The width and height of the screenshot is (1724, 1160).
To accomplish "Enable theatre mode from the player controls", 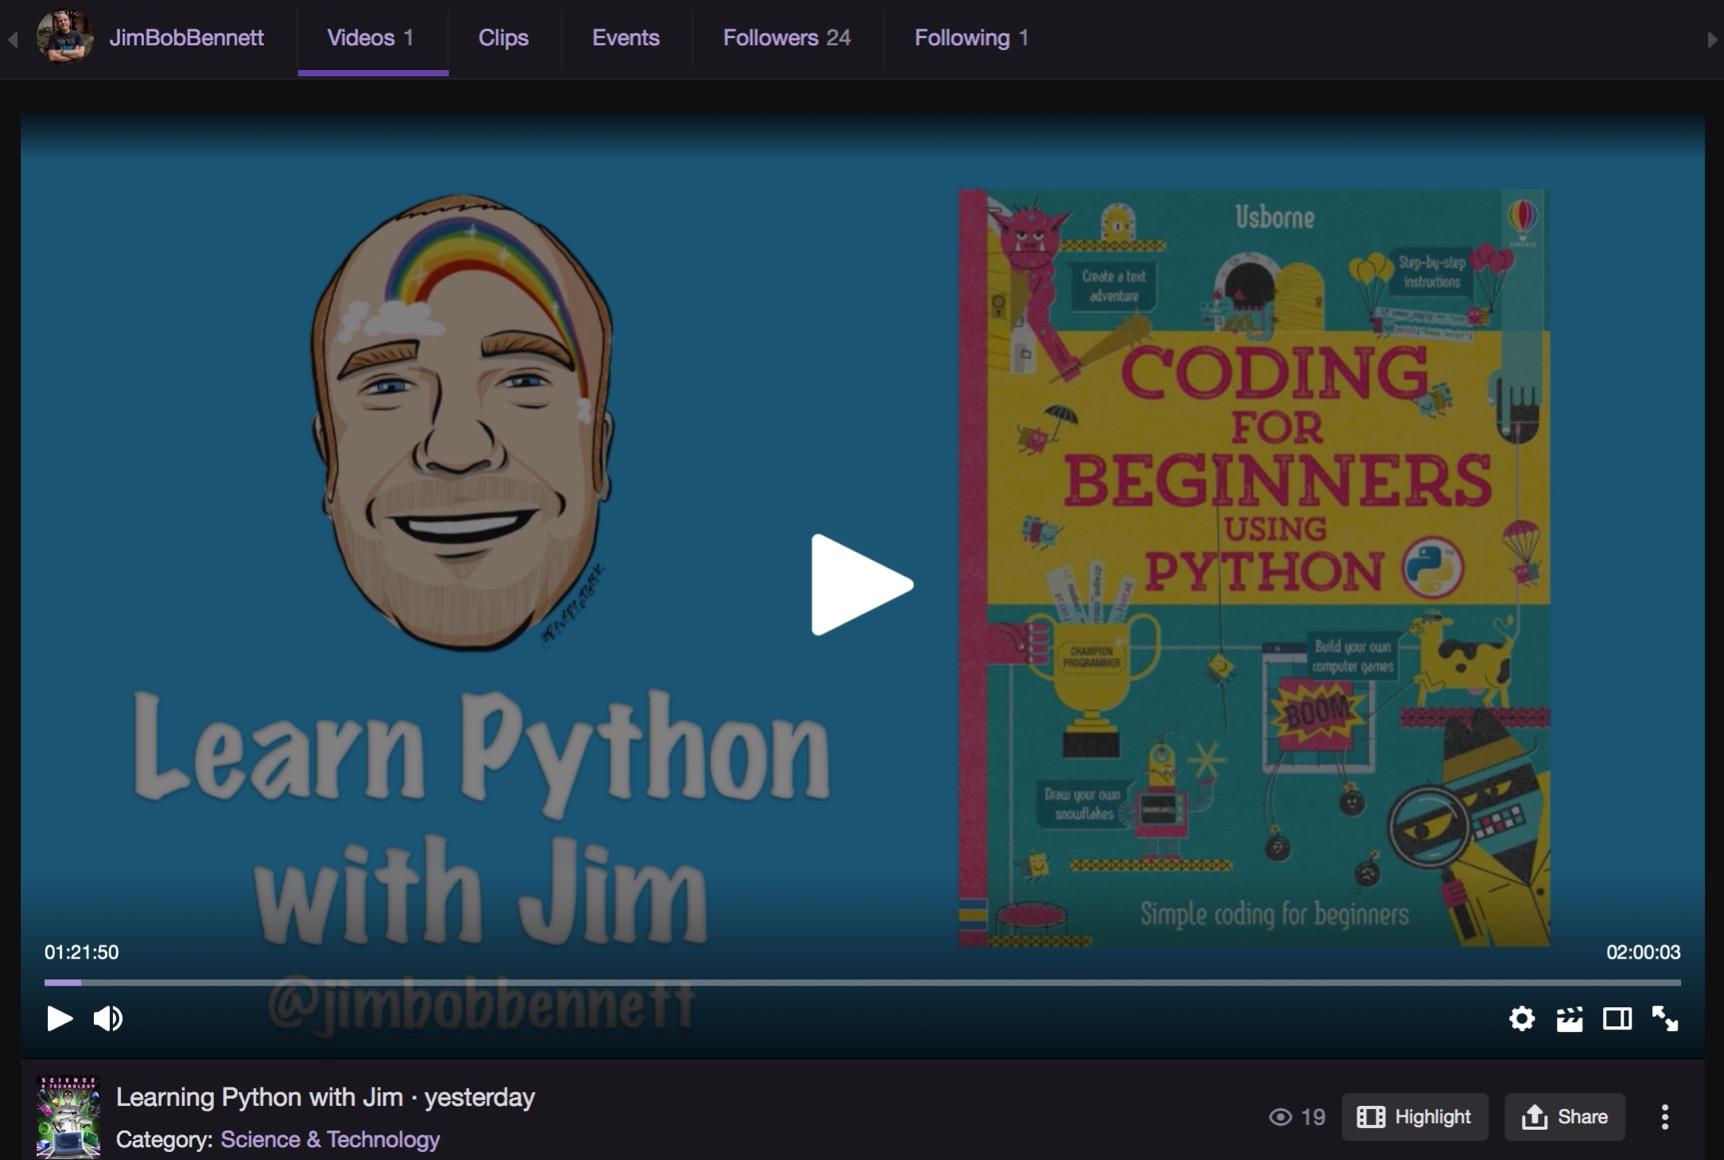I will click(x=1617, y=1019).
